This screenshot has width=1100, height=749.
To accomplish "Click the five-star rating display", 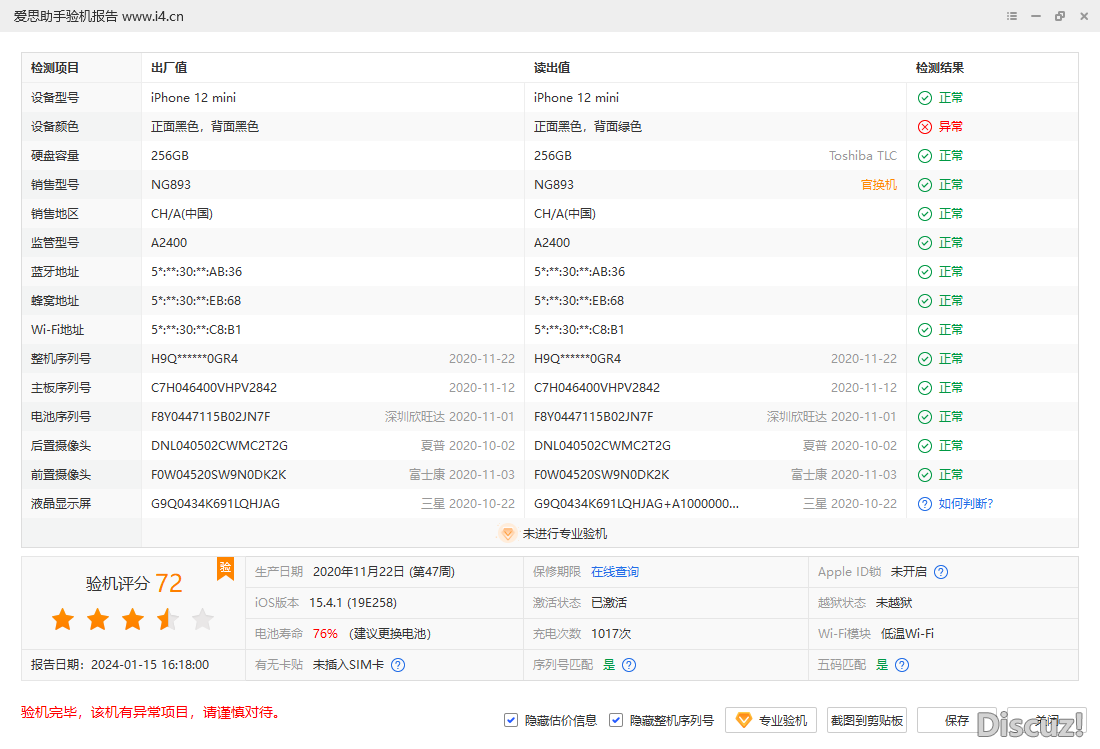I will (x=133, y=619).
